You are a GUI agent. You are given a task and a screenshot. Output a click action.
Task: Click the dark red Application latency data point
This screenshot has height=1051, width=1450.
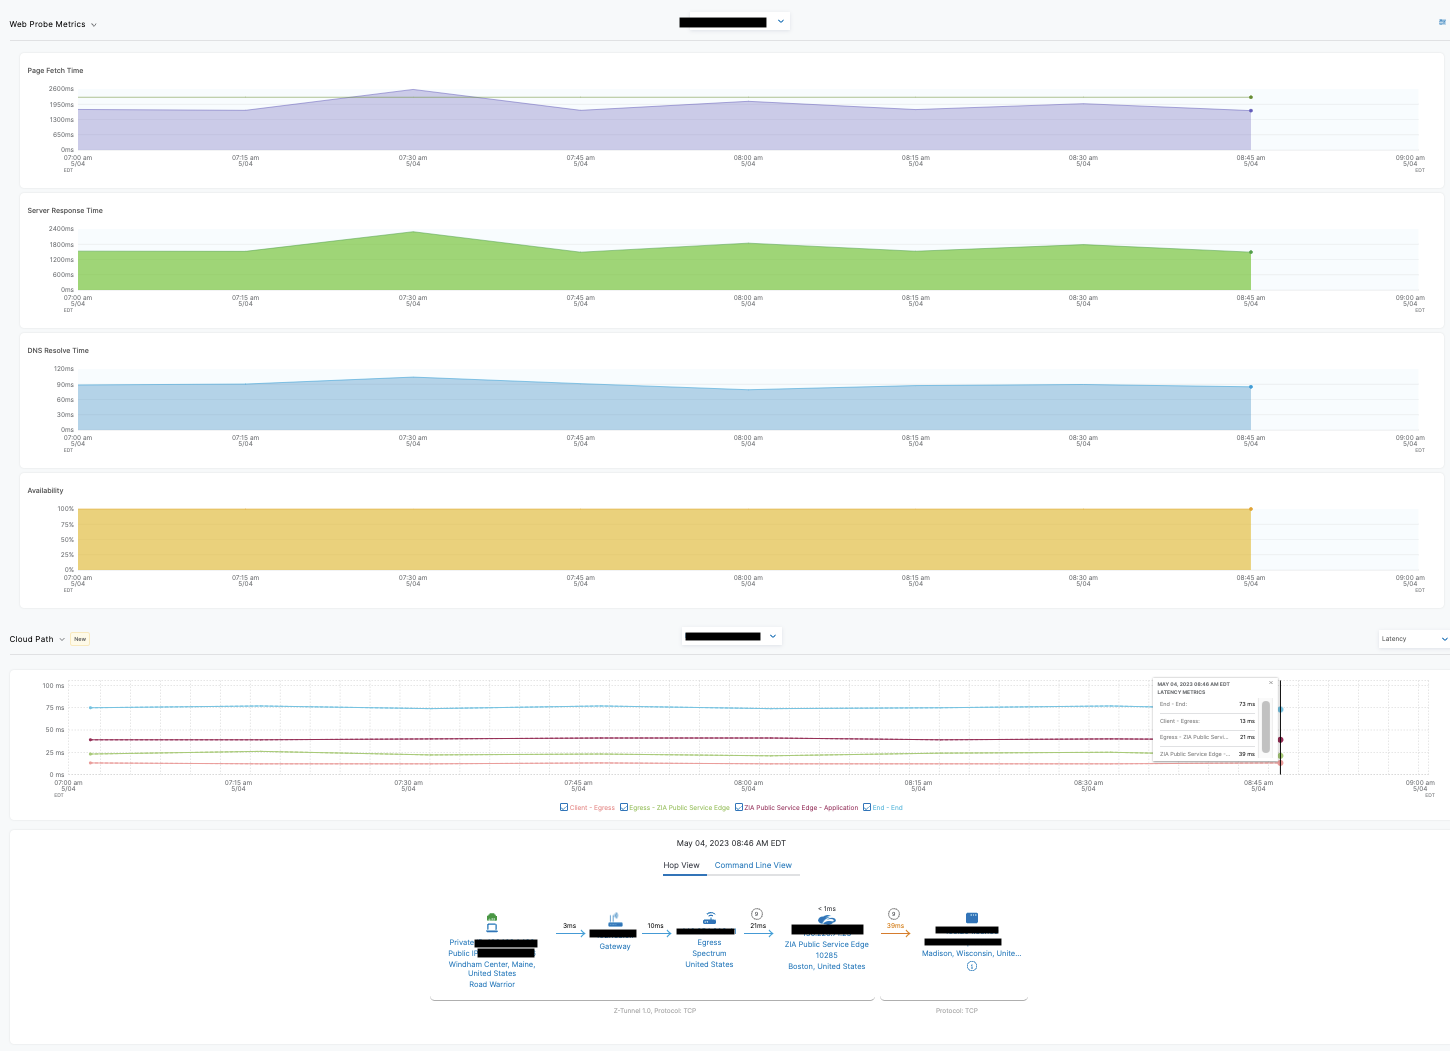click(1280, 740)
